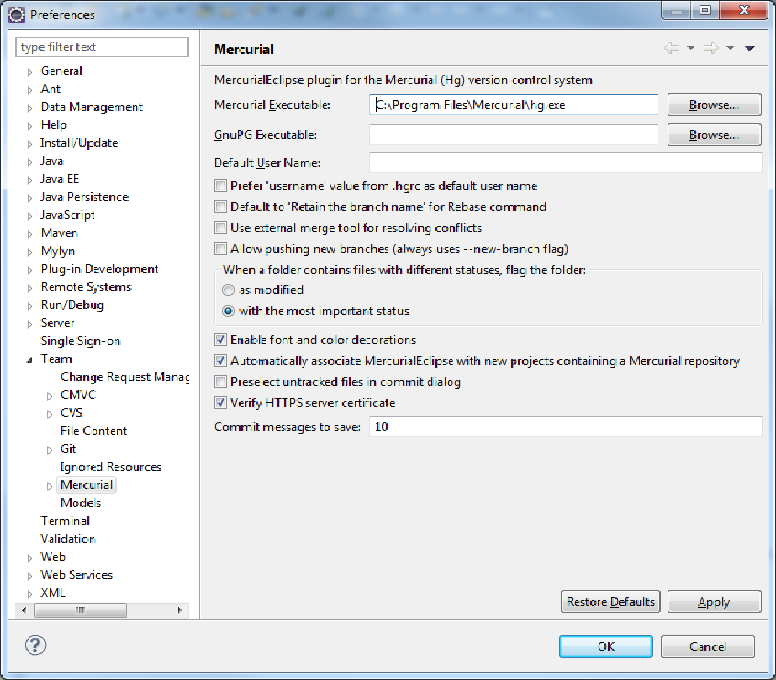Image resolution: width=776 pixels, height=680 pixels.
Task: Open the Ignored Resources preference page
Action: point(110,467)
